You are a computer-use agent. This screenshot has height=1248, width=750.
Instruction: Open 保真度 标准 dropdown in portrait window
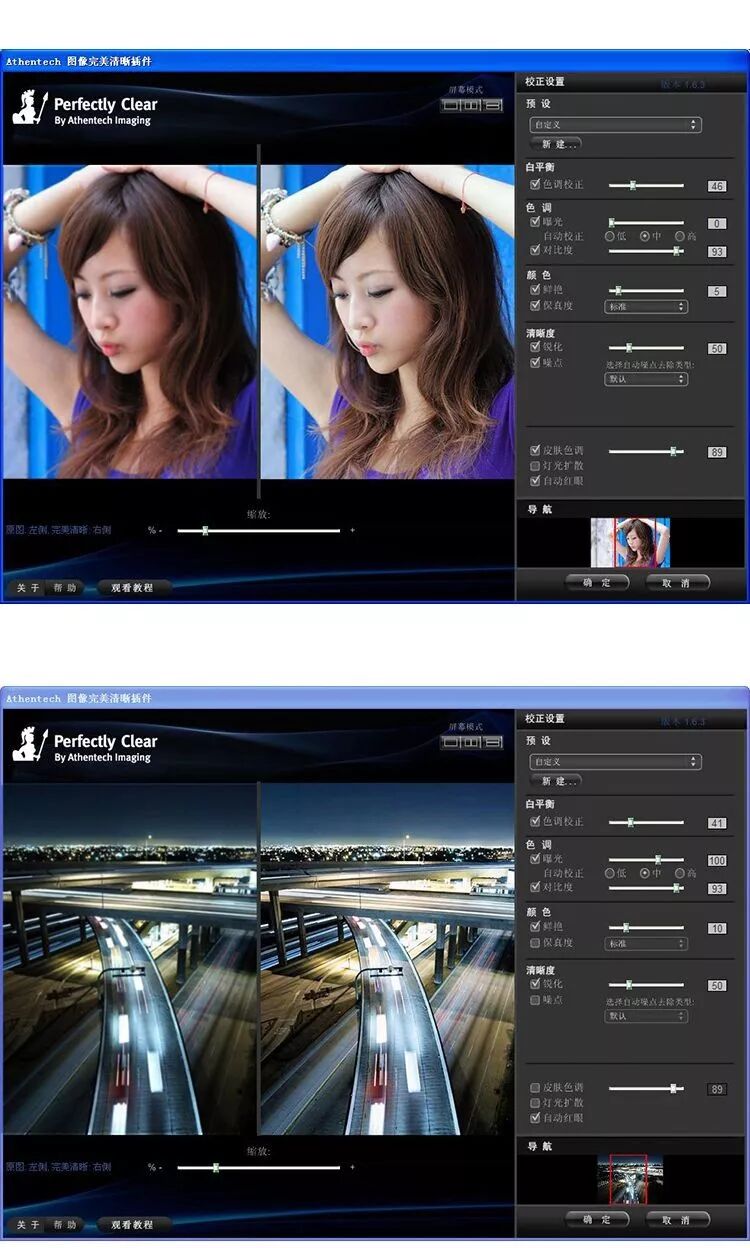[x=646, y=306]
